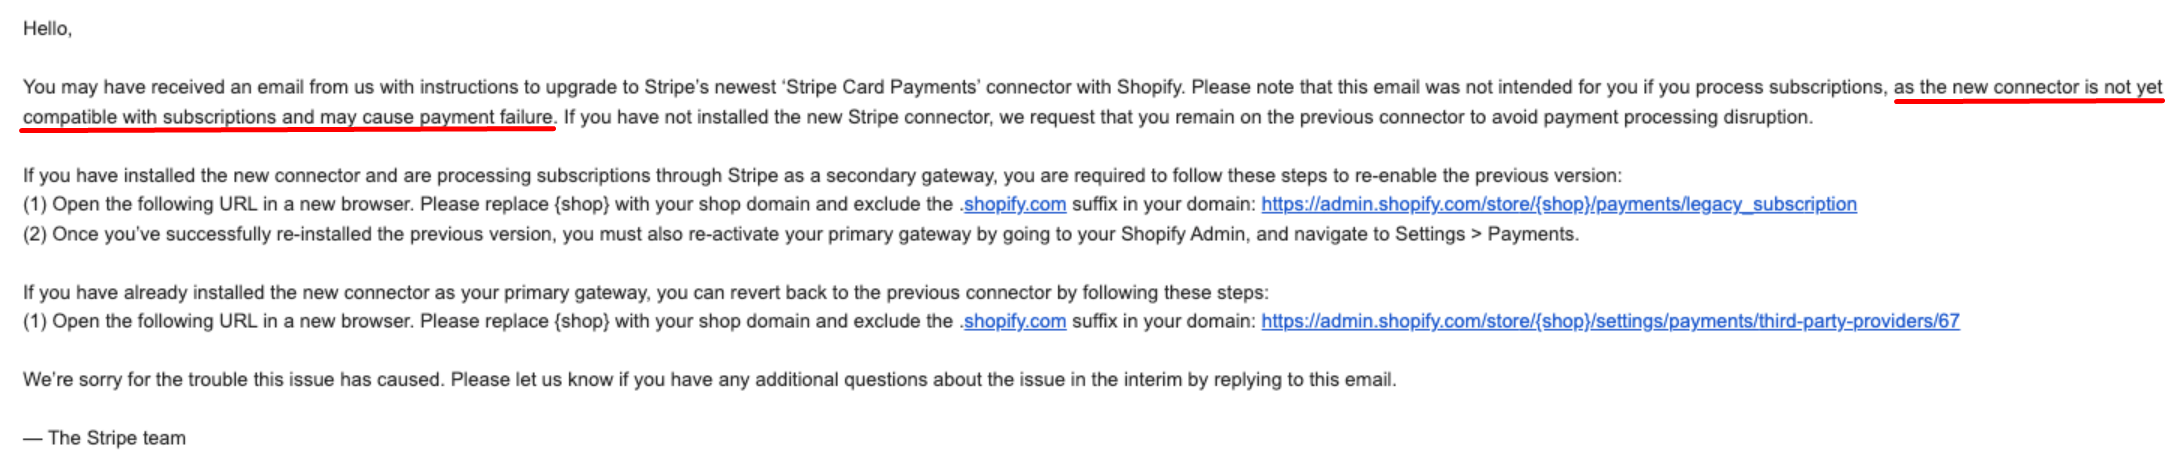Click the 'You may have received an email' opening
2184x469 pixels.
click(163, 87)
